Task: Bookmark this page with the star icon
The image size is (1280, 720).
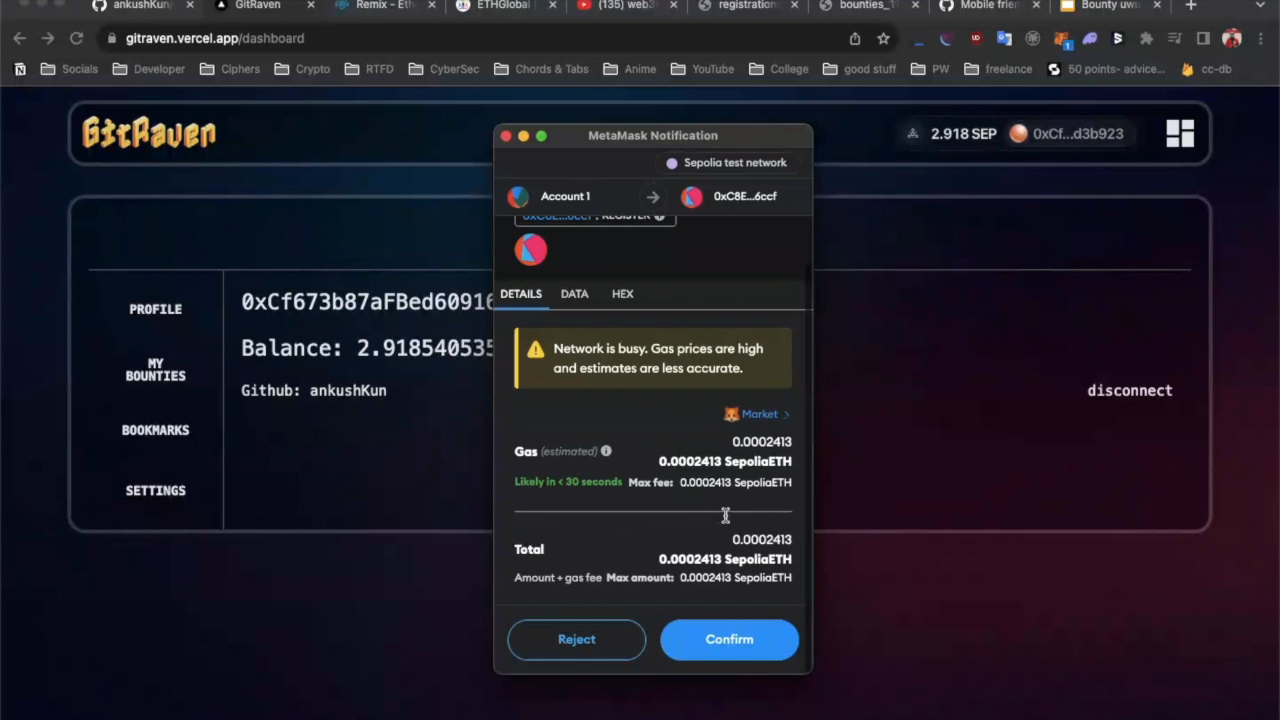Action: [883, 38]
